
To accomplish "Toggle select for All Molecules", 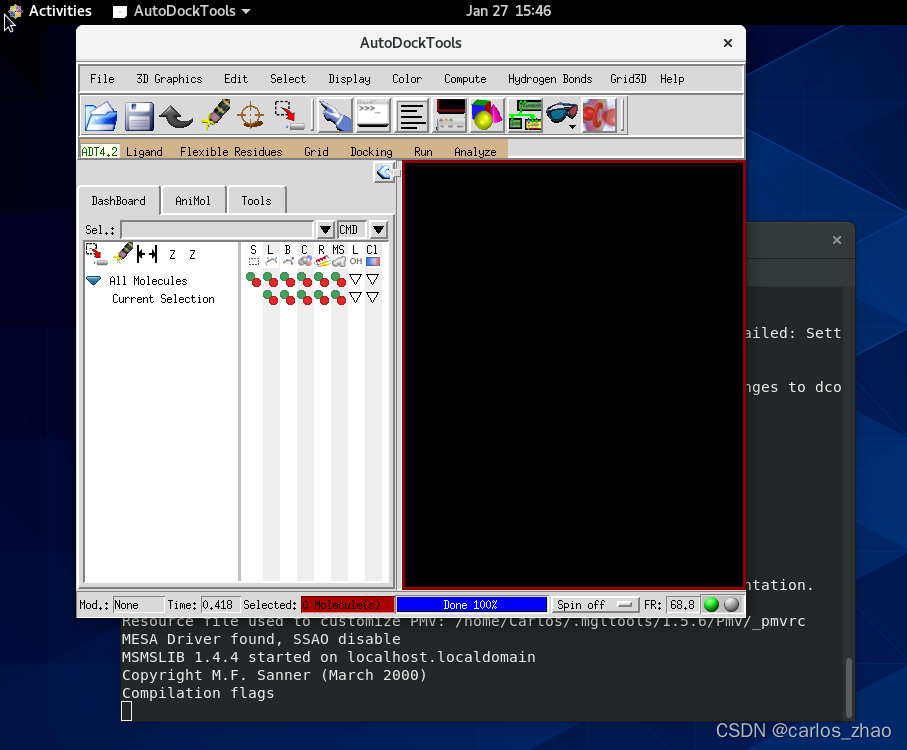I will [253, 280].
